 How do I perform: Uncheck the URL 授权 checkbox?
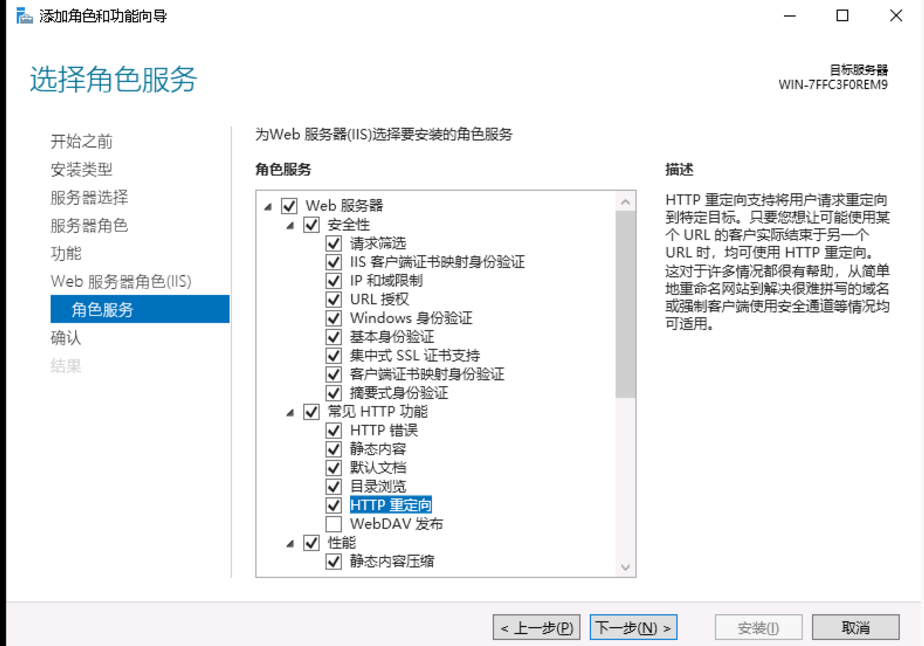[334, 299]
